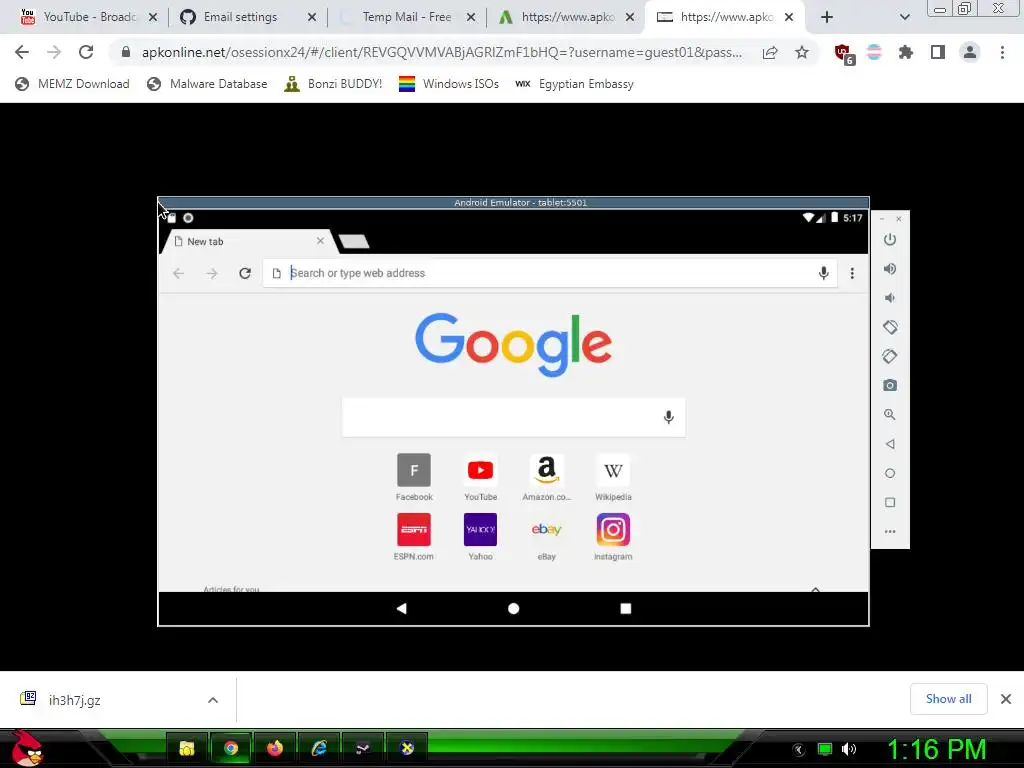
Task: Open Chrome's three-dot menu
Action: click(x=1002, y=52)
